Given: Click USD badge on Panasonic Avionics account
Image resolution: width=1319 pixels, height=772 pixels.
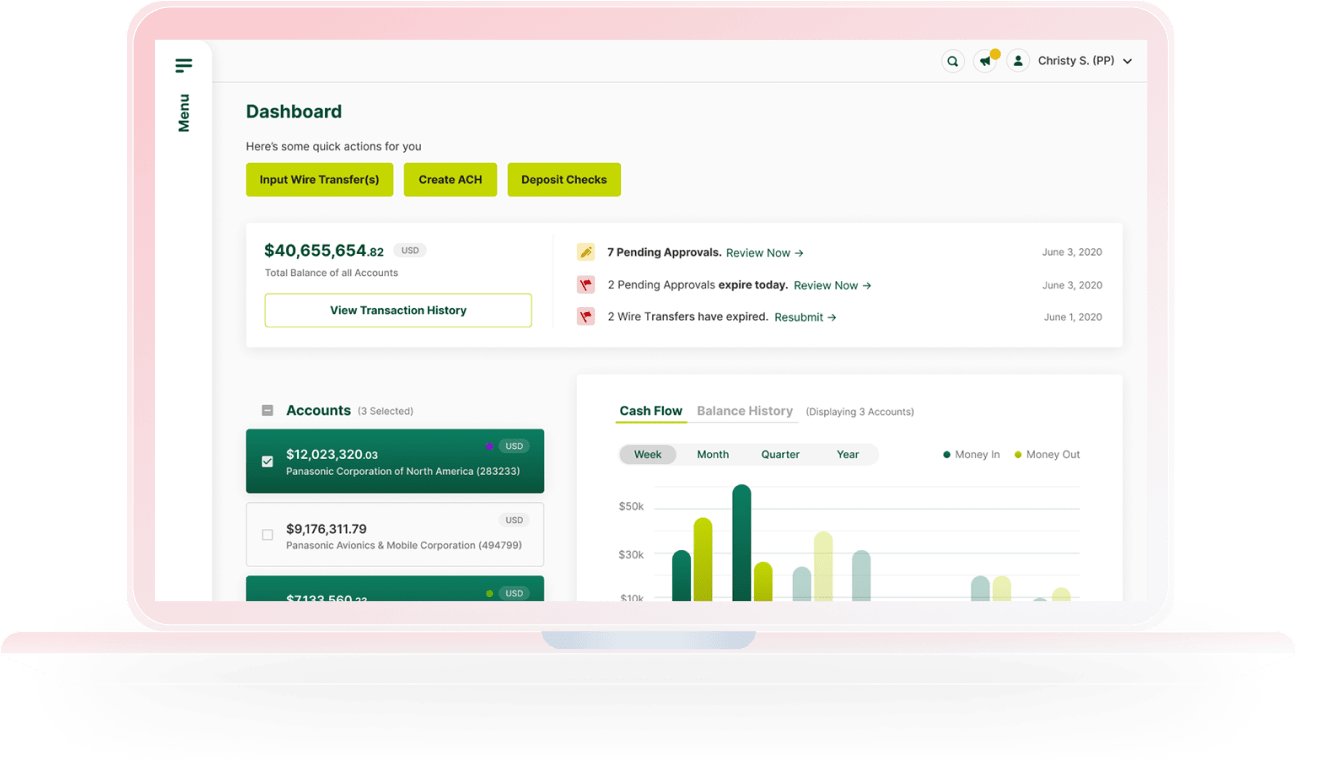Looking at the screenshot, I should tap(514, 520).
